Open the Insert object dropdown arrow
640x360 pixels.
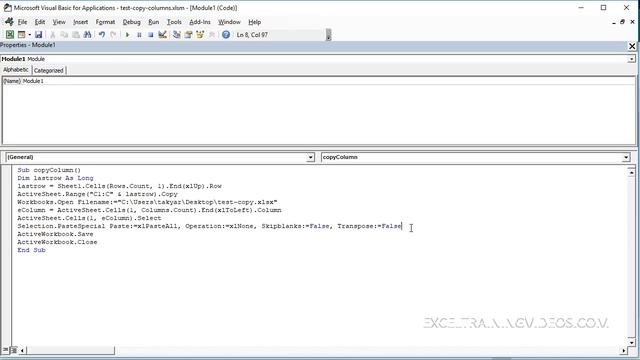[29, 35]
